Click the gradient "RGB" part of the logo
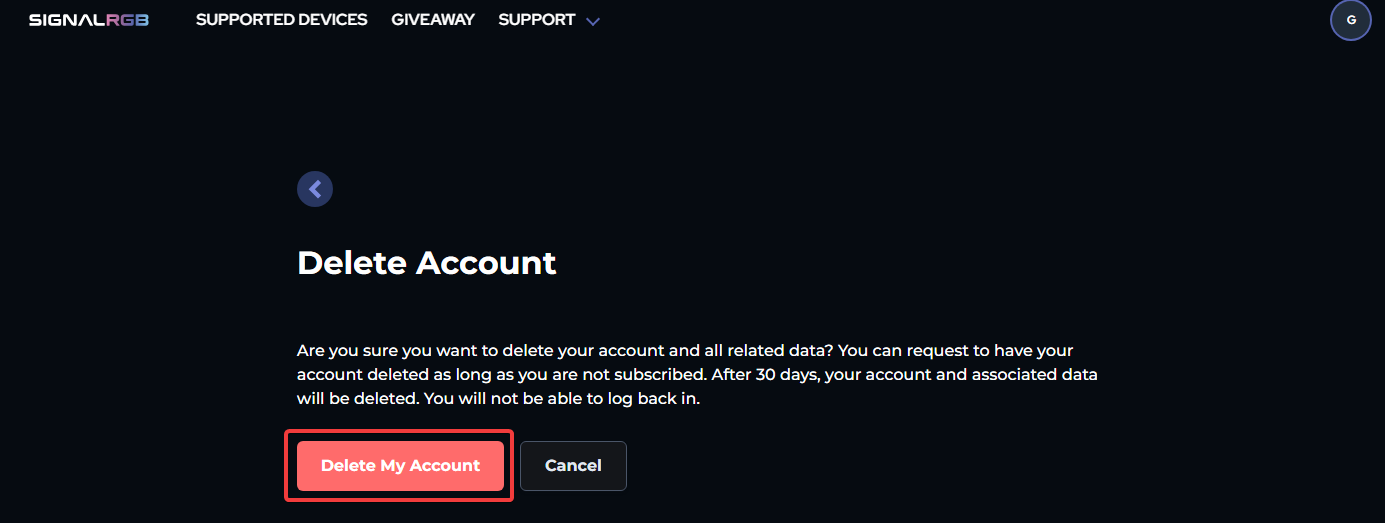This screenshot has width=1385, height=523. 128,20
